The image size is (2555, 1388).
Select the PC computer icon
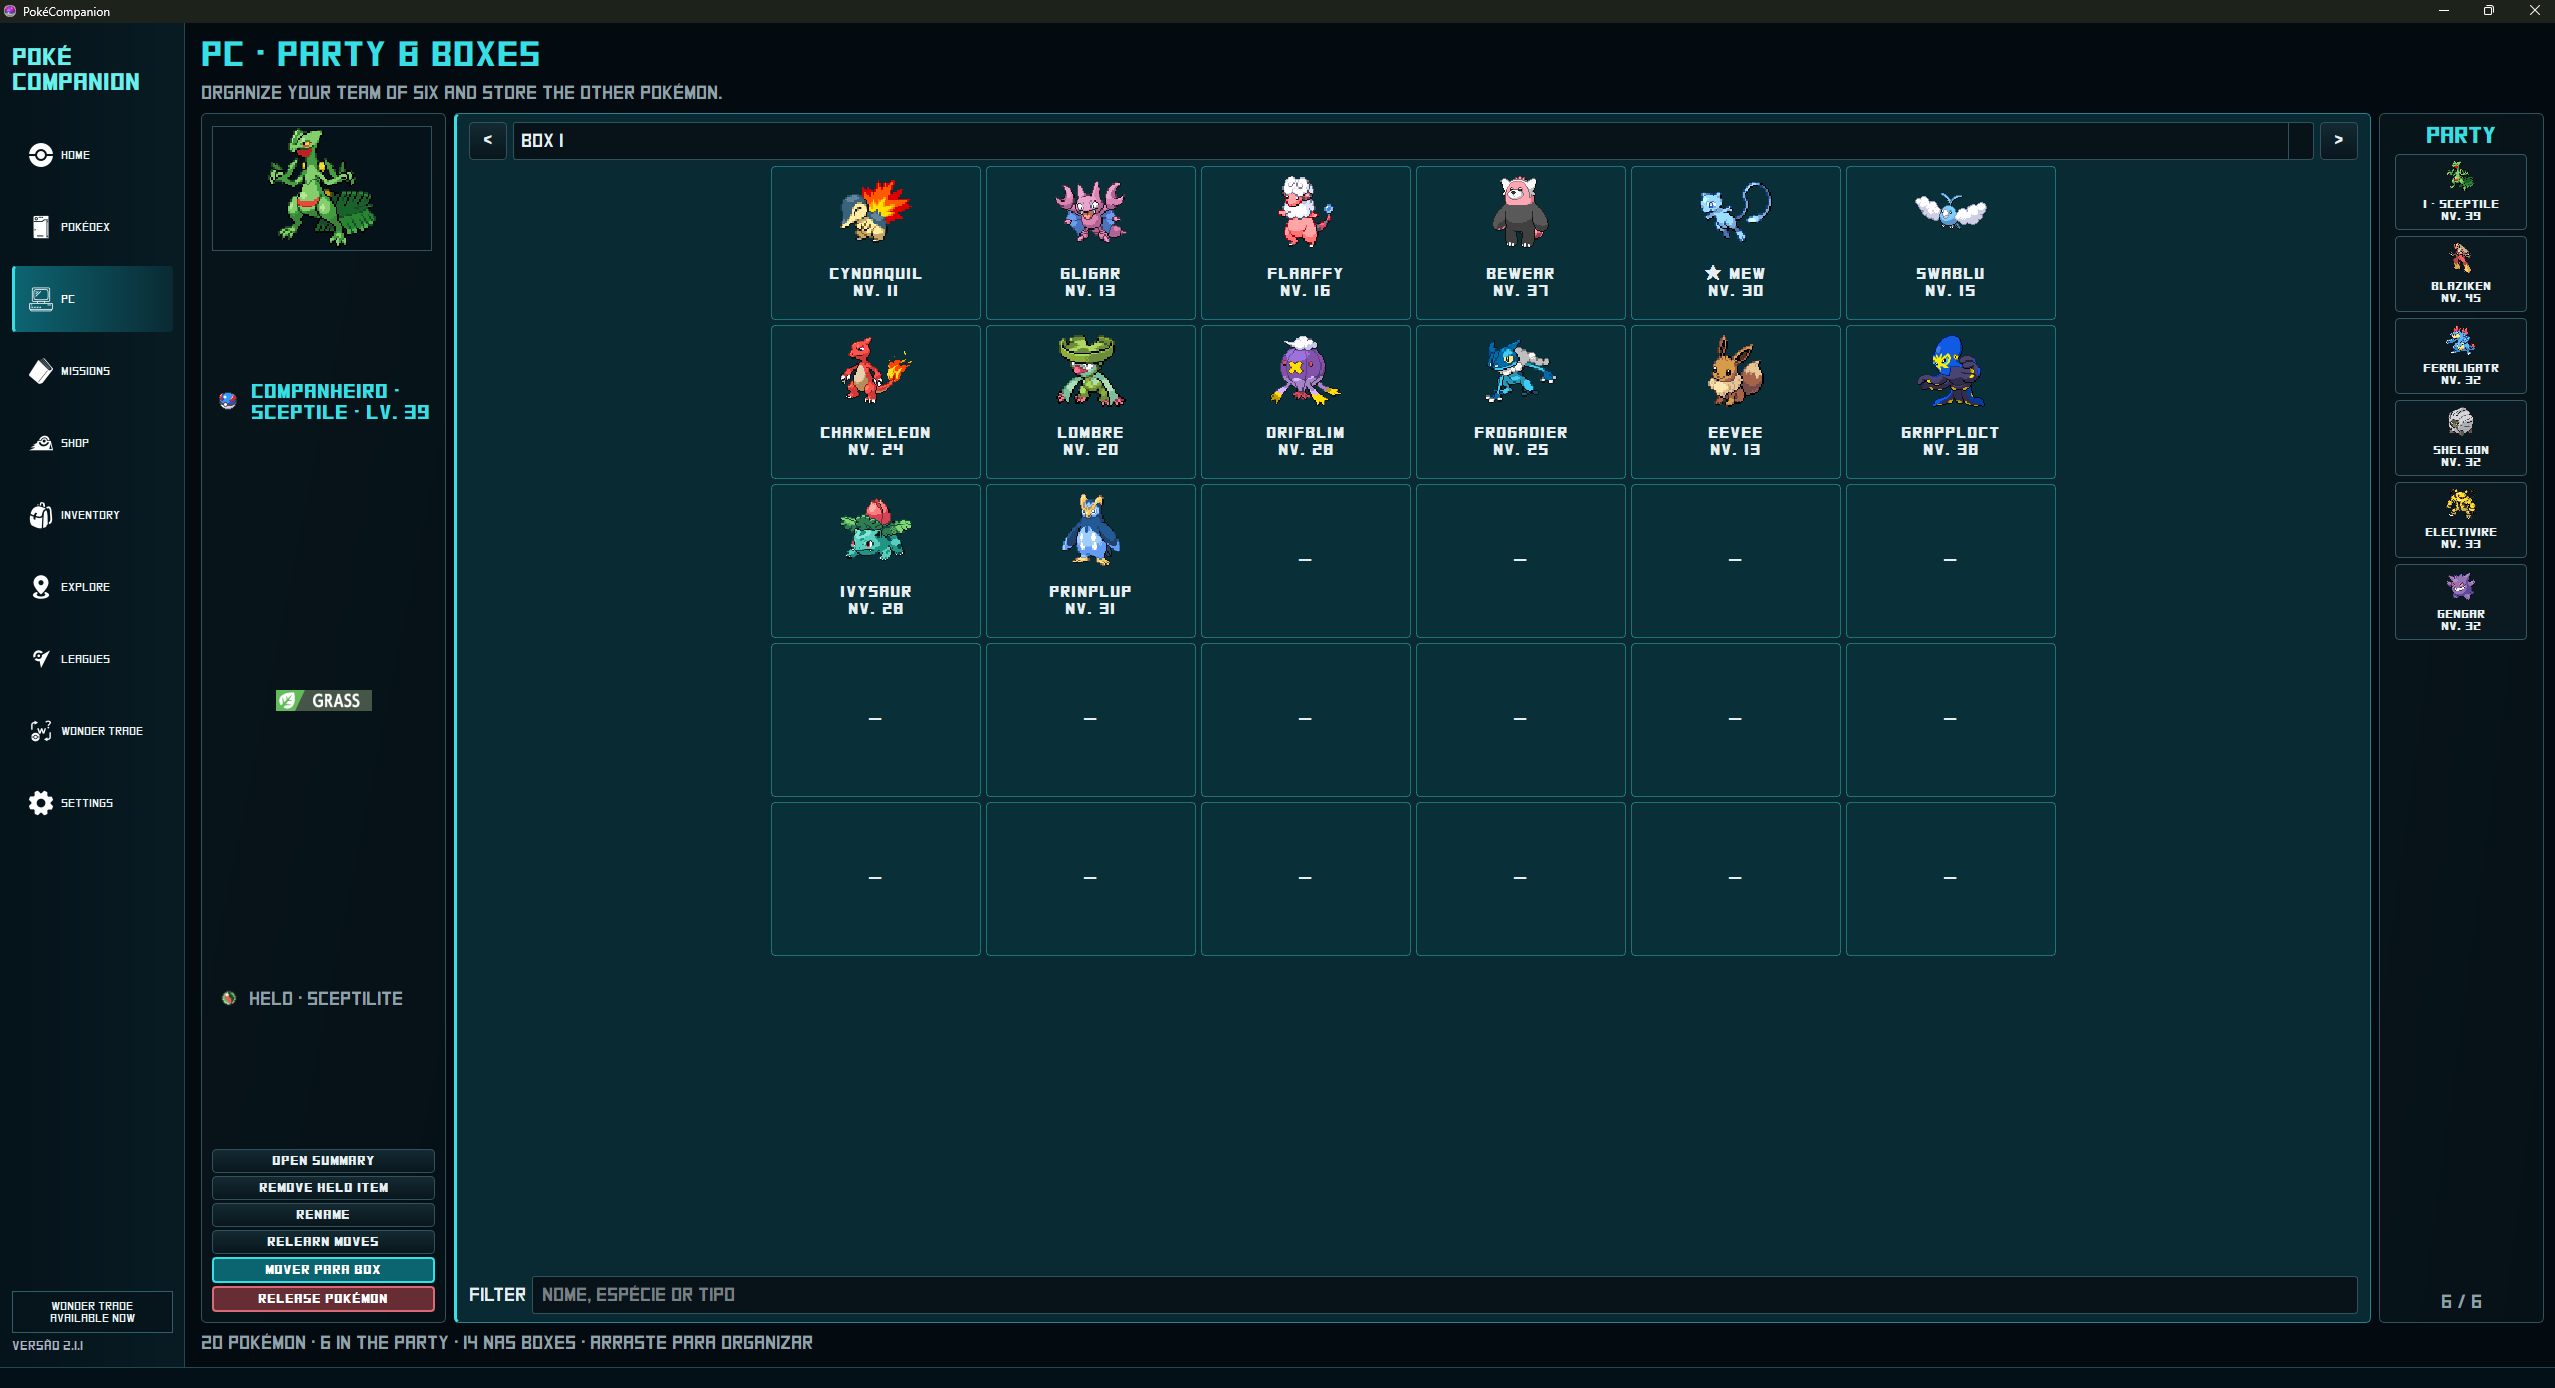click(x=40, y=299)
